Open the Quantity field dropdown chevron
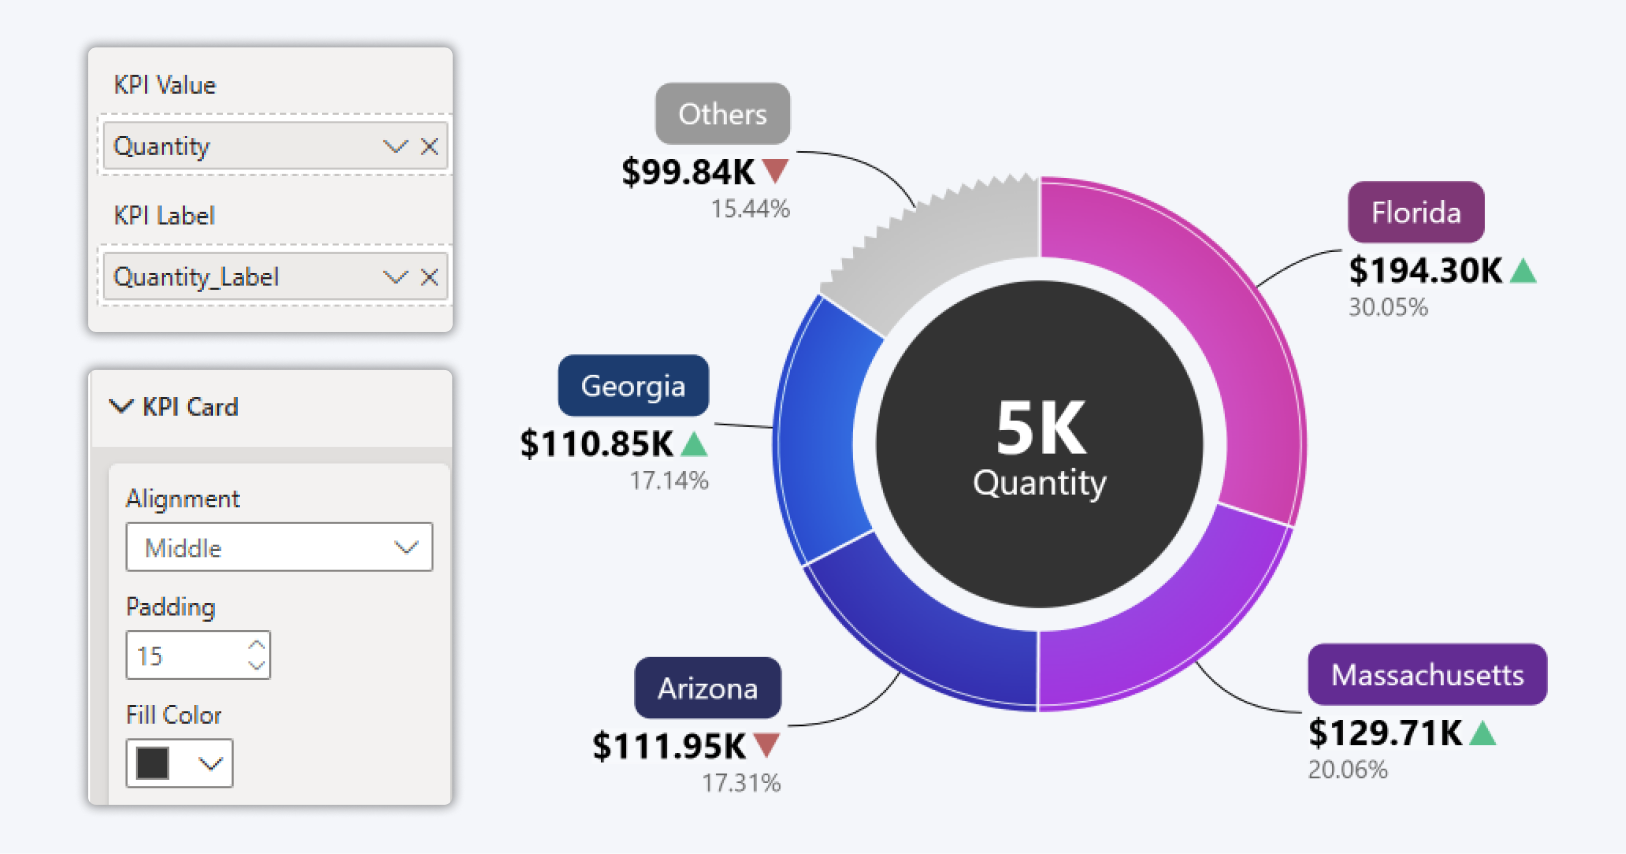Viewport: 1626px width, 854px height. pyautogui.click(x=395, y=147)
